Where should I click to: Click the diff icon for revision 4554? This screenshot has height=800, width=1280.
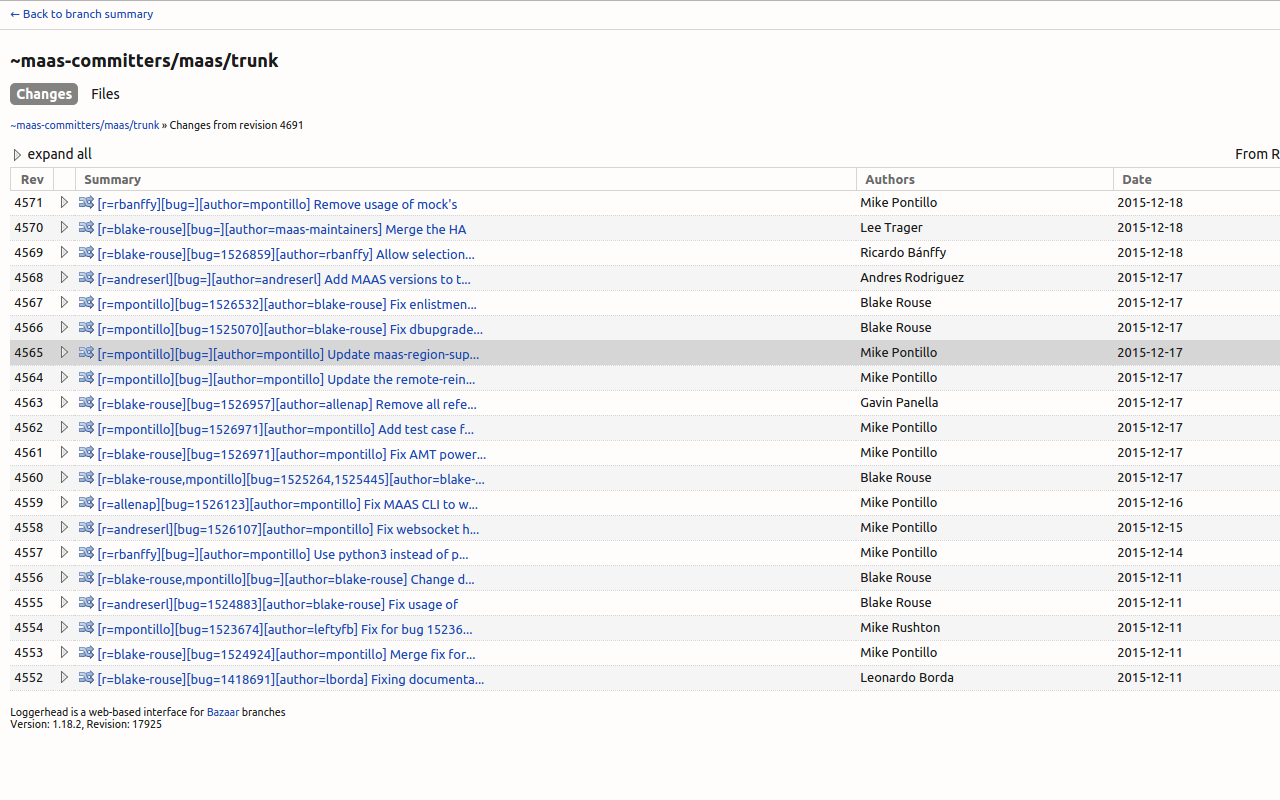pos(86,627)
